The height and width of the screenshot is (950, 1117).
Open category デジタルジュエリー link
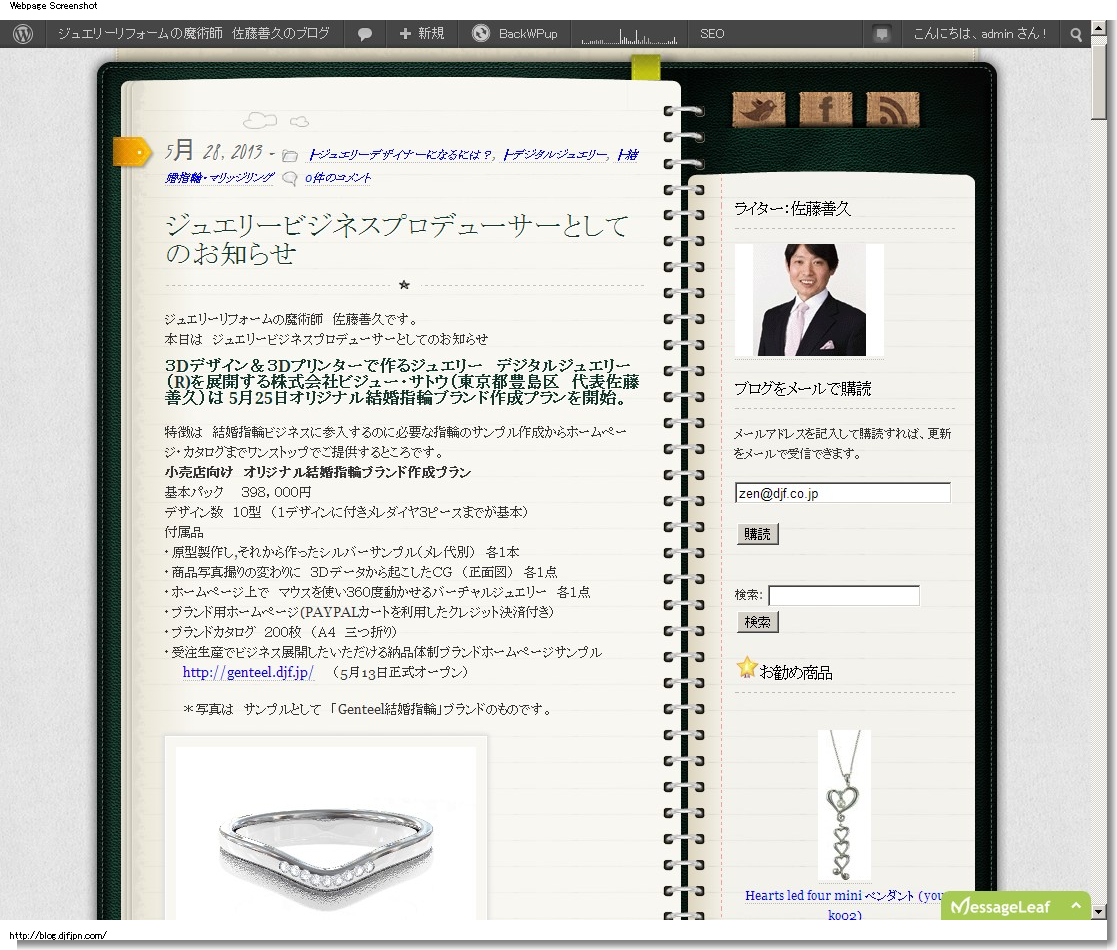click(554, 155)
